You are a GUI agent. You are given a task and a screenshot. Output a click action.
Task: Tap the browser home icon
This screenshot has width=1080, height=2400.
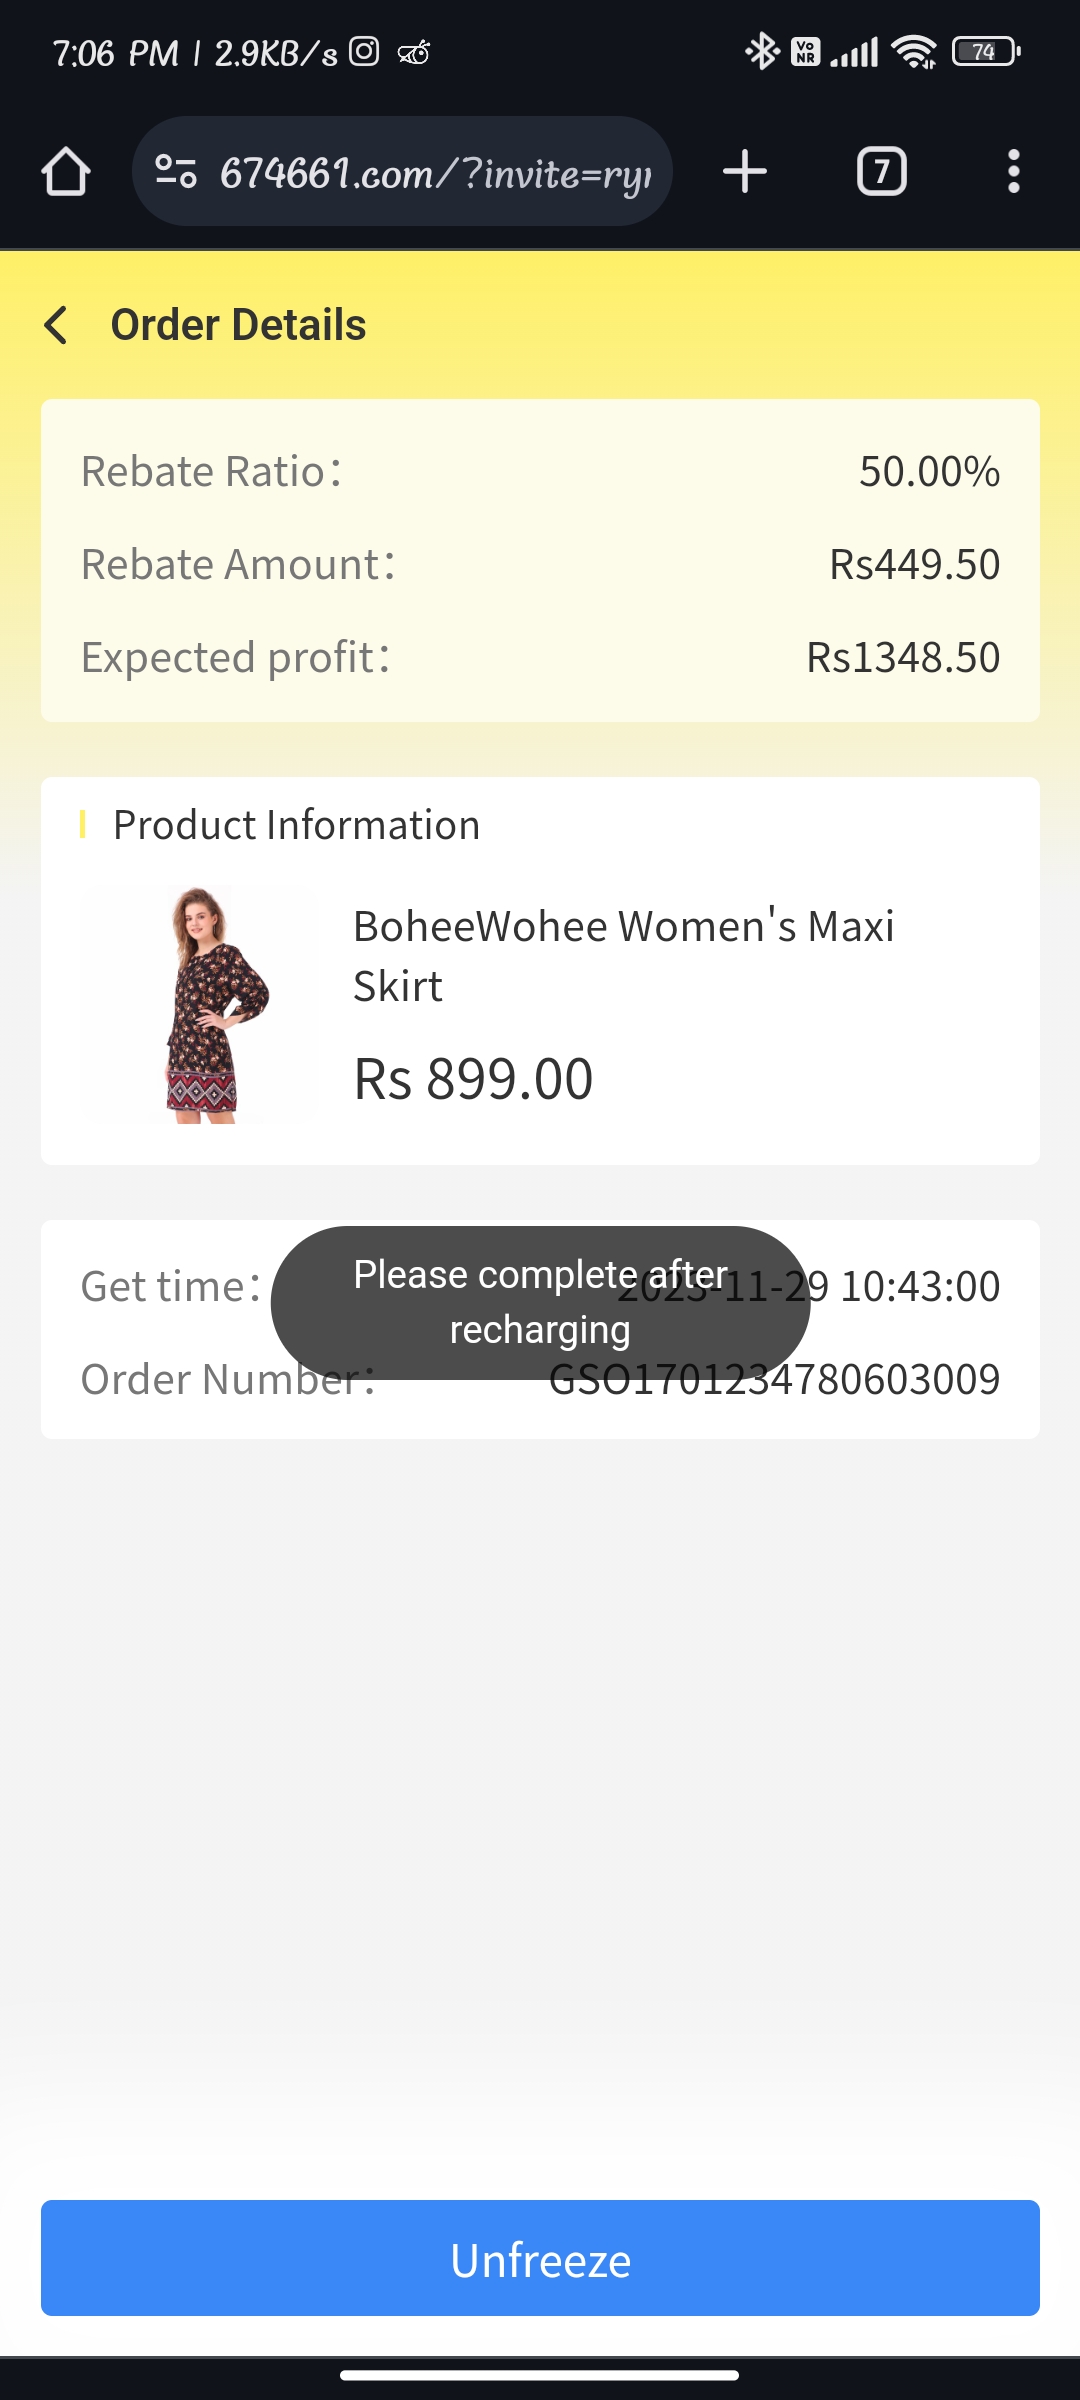(66, 172)
